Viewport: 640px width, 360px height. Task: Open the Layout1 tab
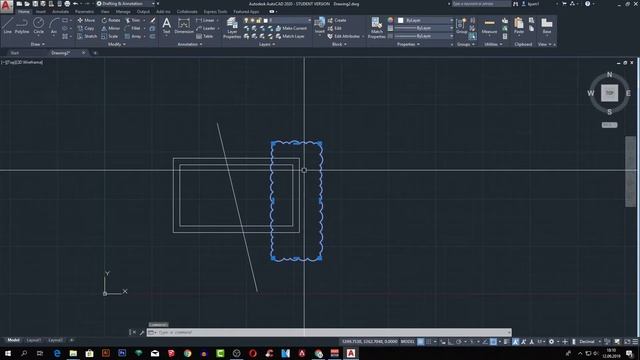point(33,340)
